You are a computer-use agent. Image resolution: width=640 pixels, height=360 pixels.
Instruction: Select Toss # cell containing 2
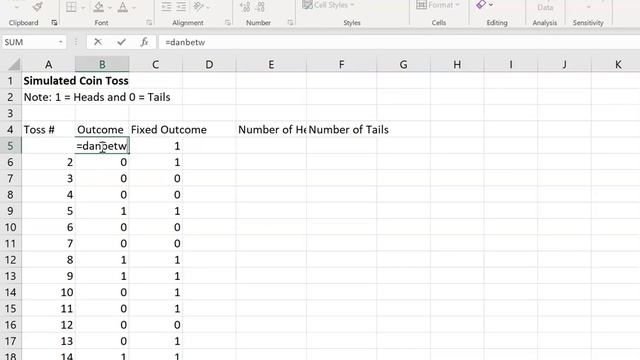[x=48, y=162]
